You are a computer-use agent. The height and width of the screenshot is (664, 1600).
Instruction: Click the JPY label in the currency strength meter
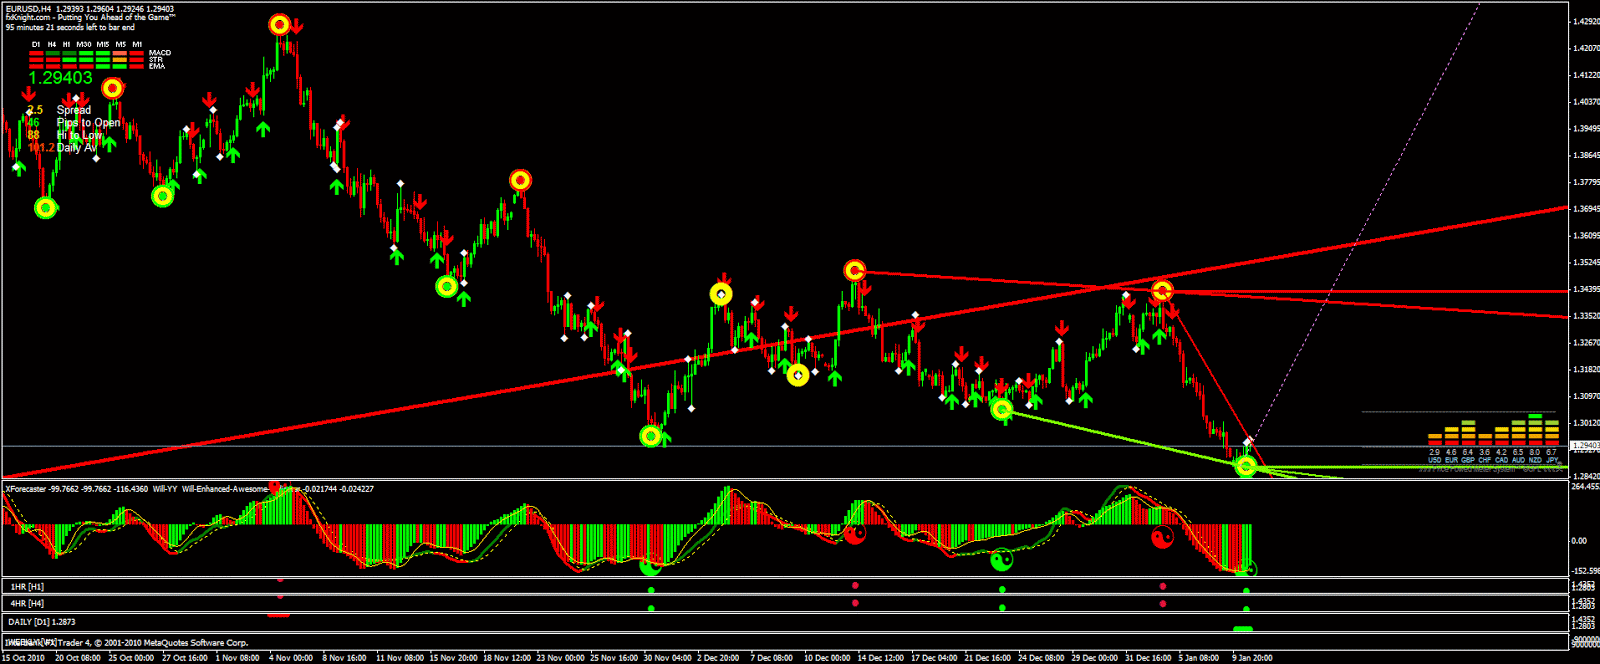coord(1552,460)
